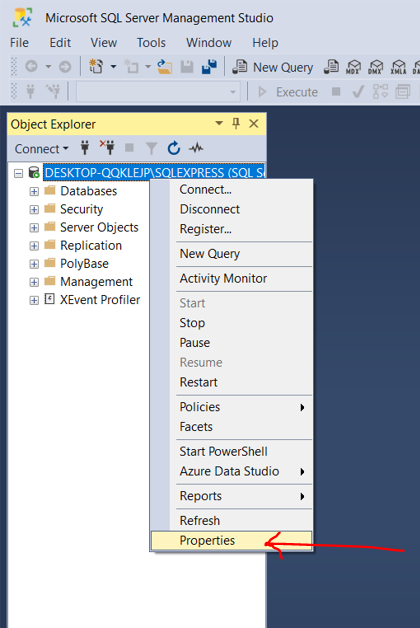Click the MDX query icon
The height and width of the screenshot is (628, 420).
coord(353,67)
